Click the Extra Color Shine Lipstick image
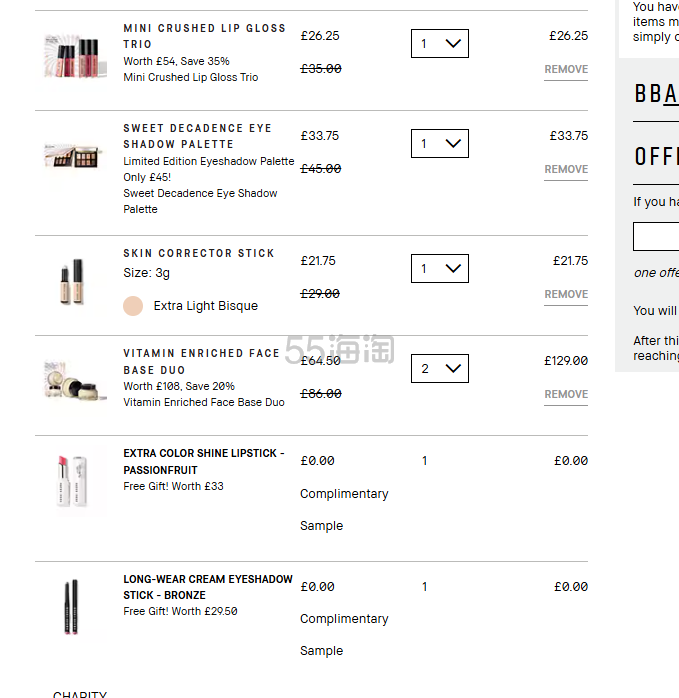 pos(72,481)
